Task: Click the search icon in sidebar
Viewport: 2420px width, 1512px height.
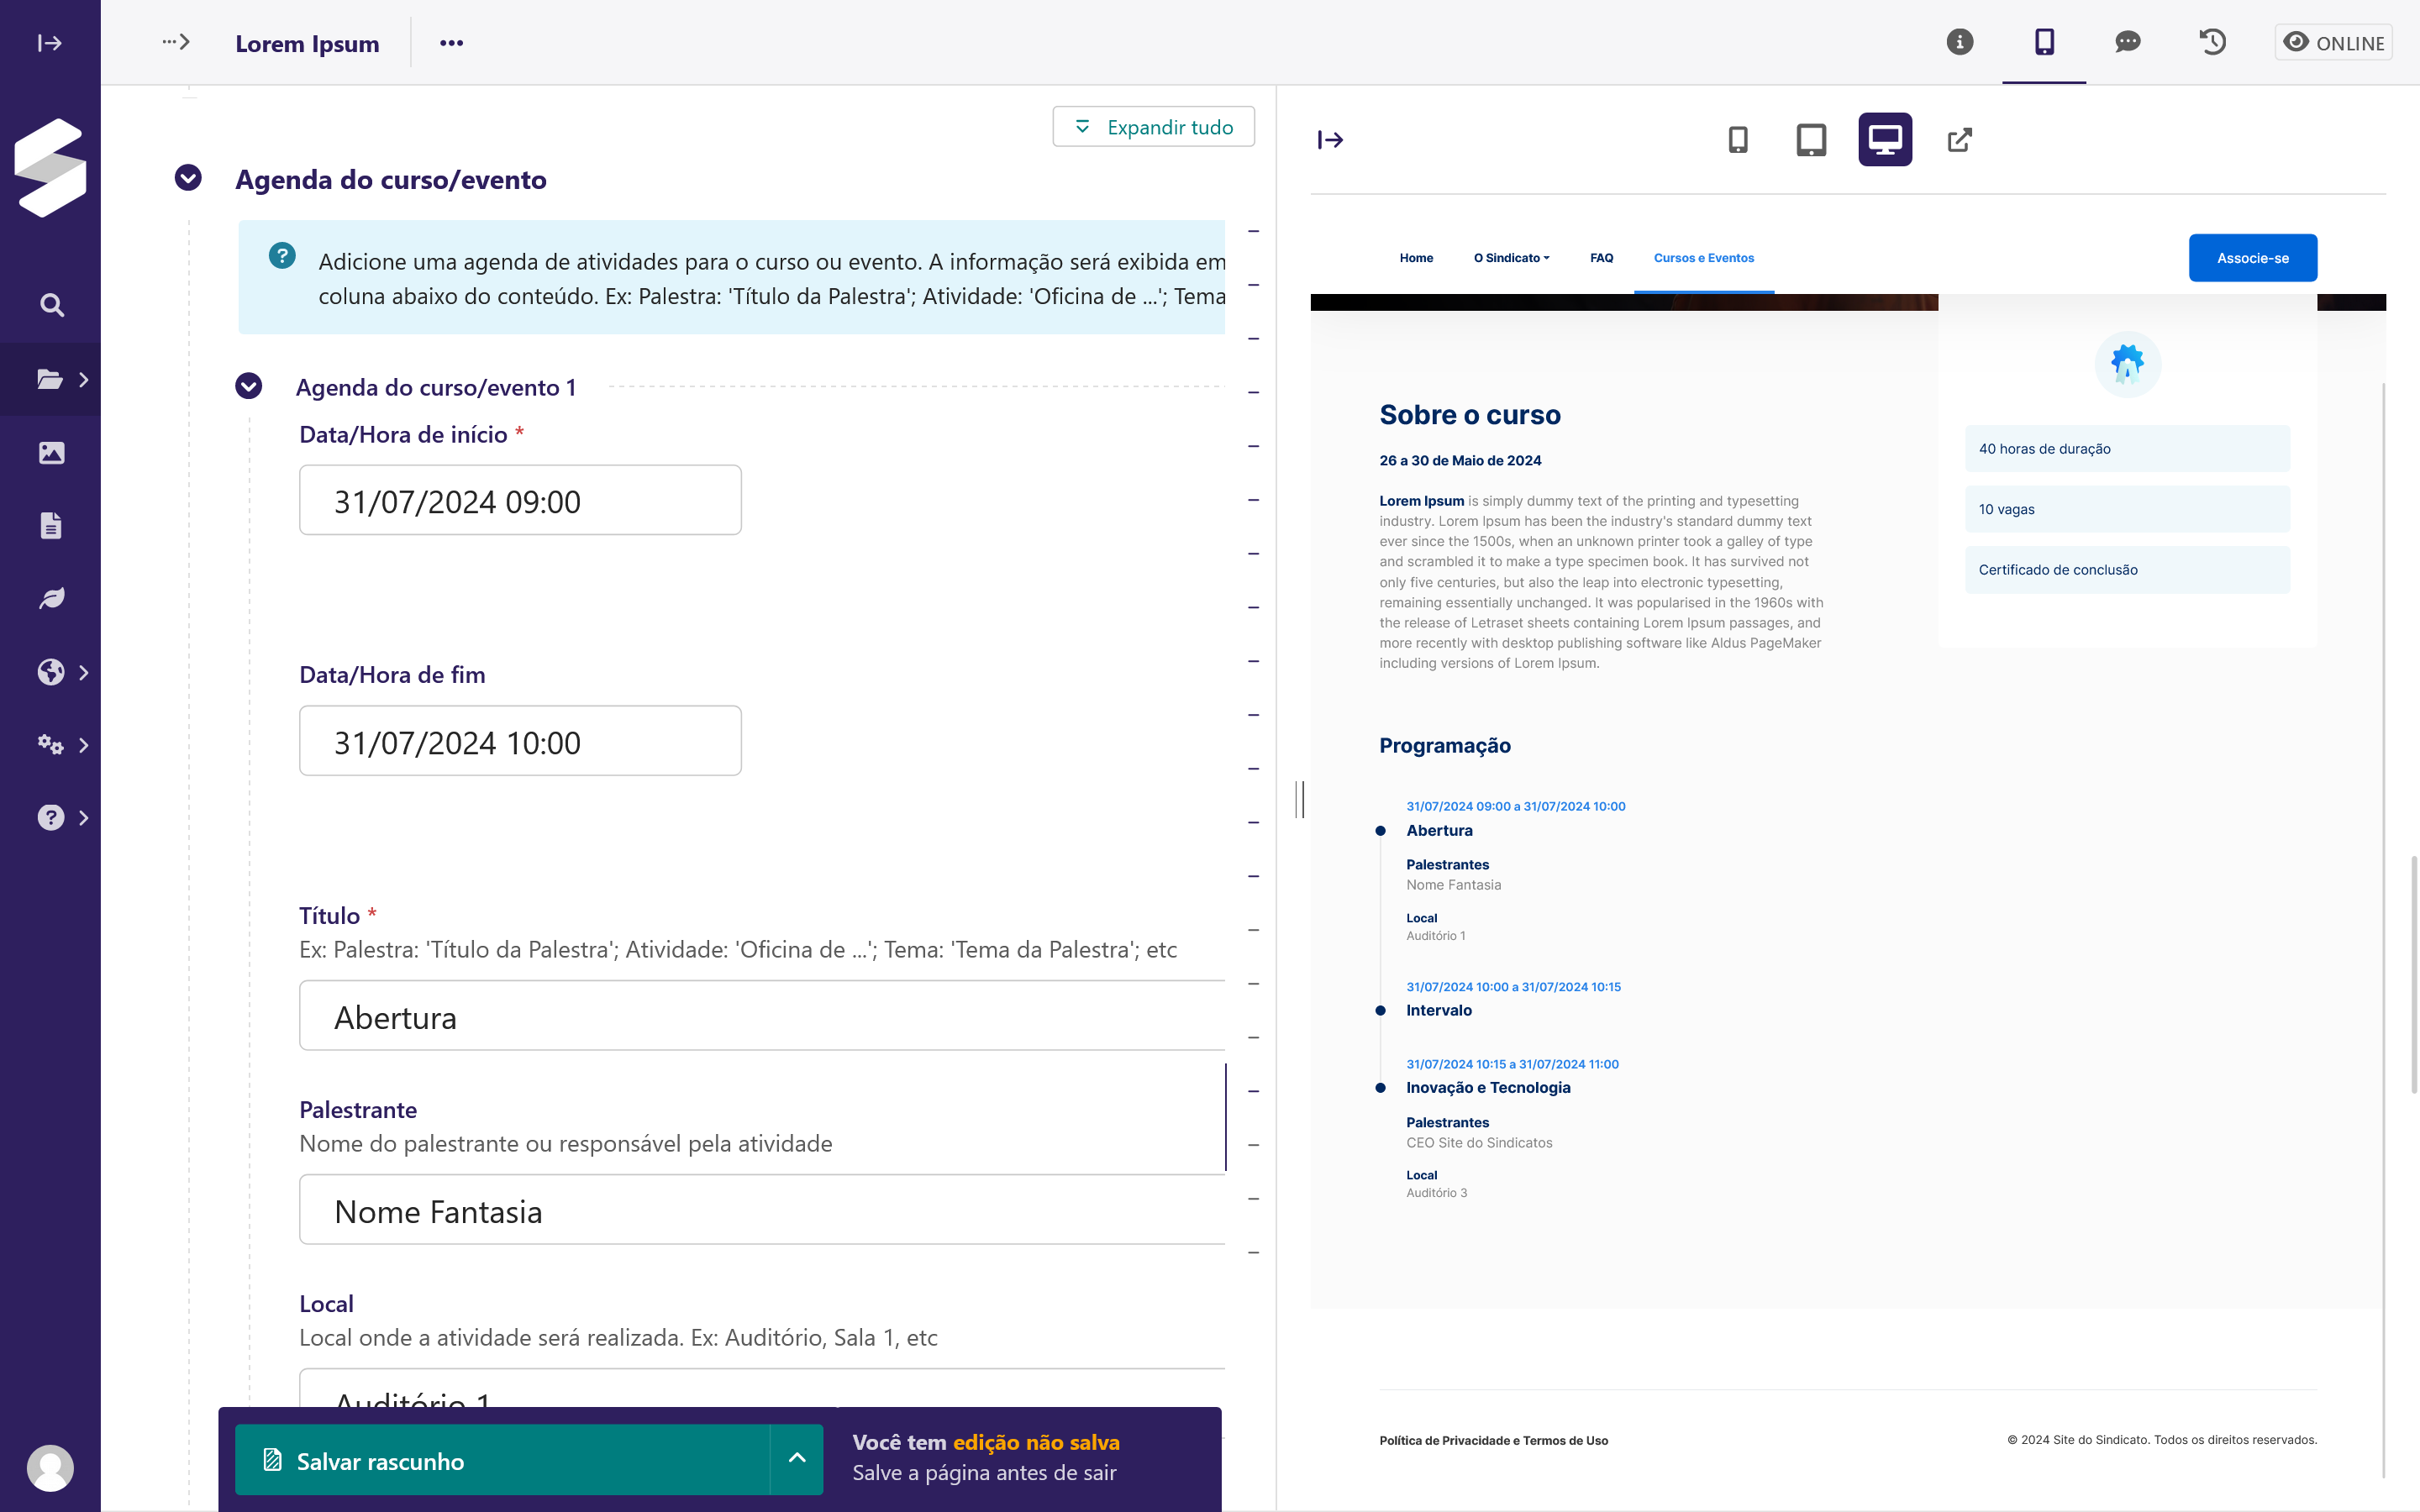Action: pyautogui.click(x=51, y=305)
